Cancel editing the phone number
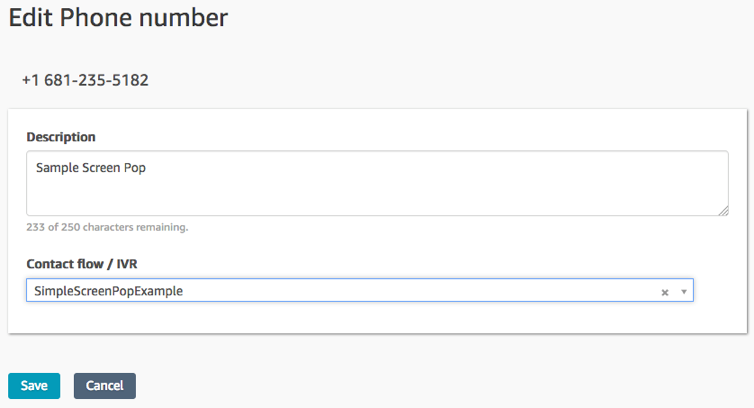The width and height of the screenshot is (754, 408). point(104,386)
